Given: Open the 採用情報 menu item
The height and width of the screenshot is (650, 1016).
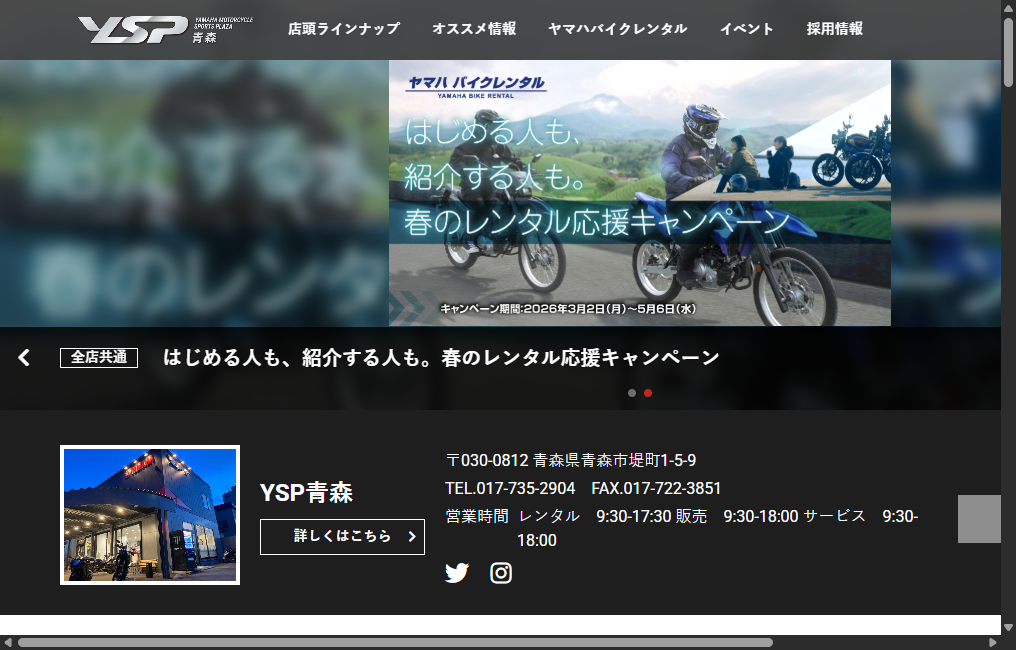Looking at the screenshot, I should click(x=835, y=29).
